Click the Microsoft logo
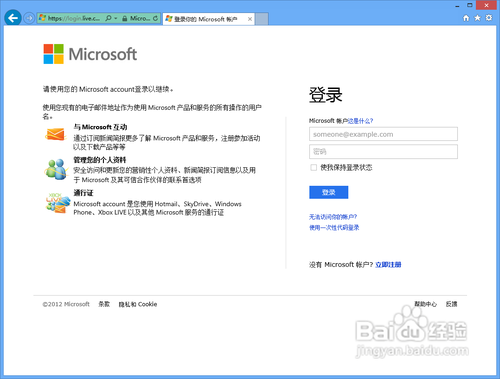 coord(90,54)
